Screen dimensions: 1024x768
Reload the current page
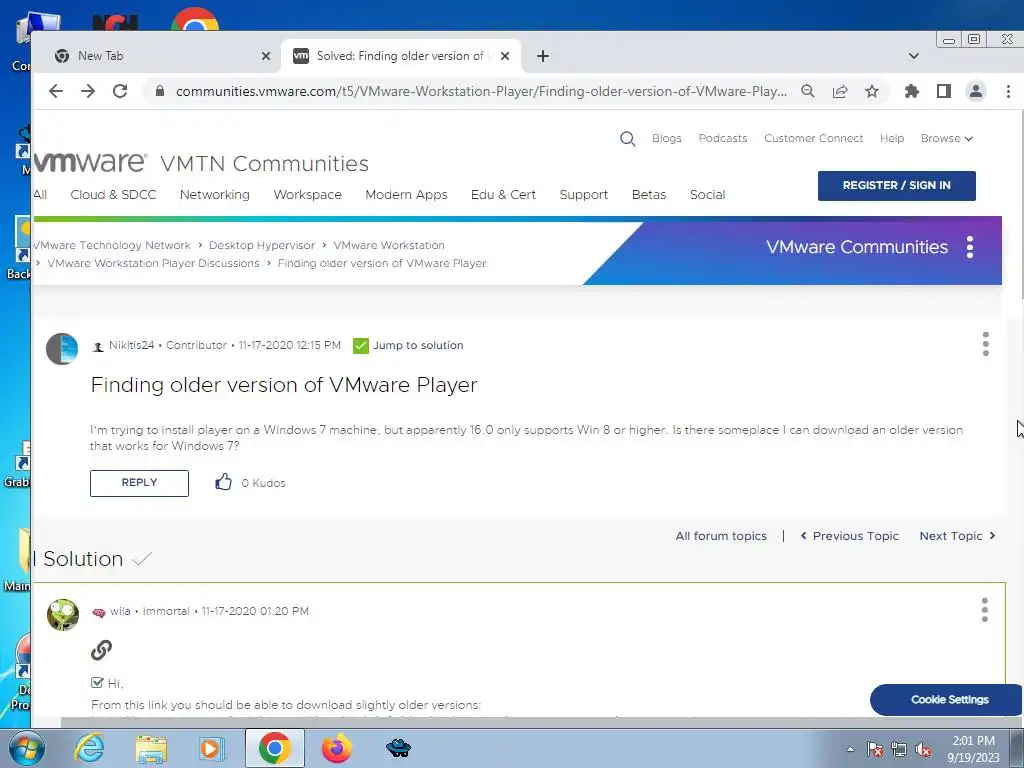click(x=120, y=91)
